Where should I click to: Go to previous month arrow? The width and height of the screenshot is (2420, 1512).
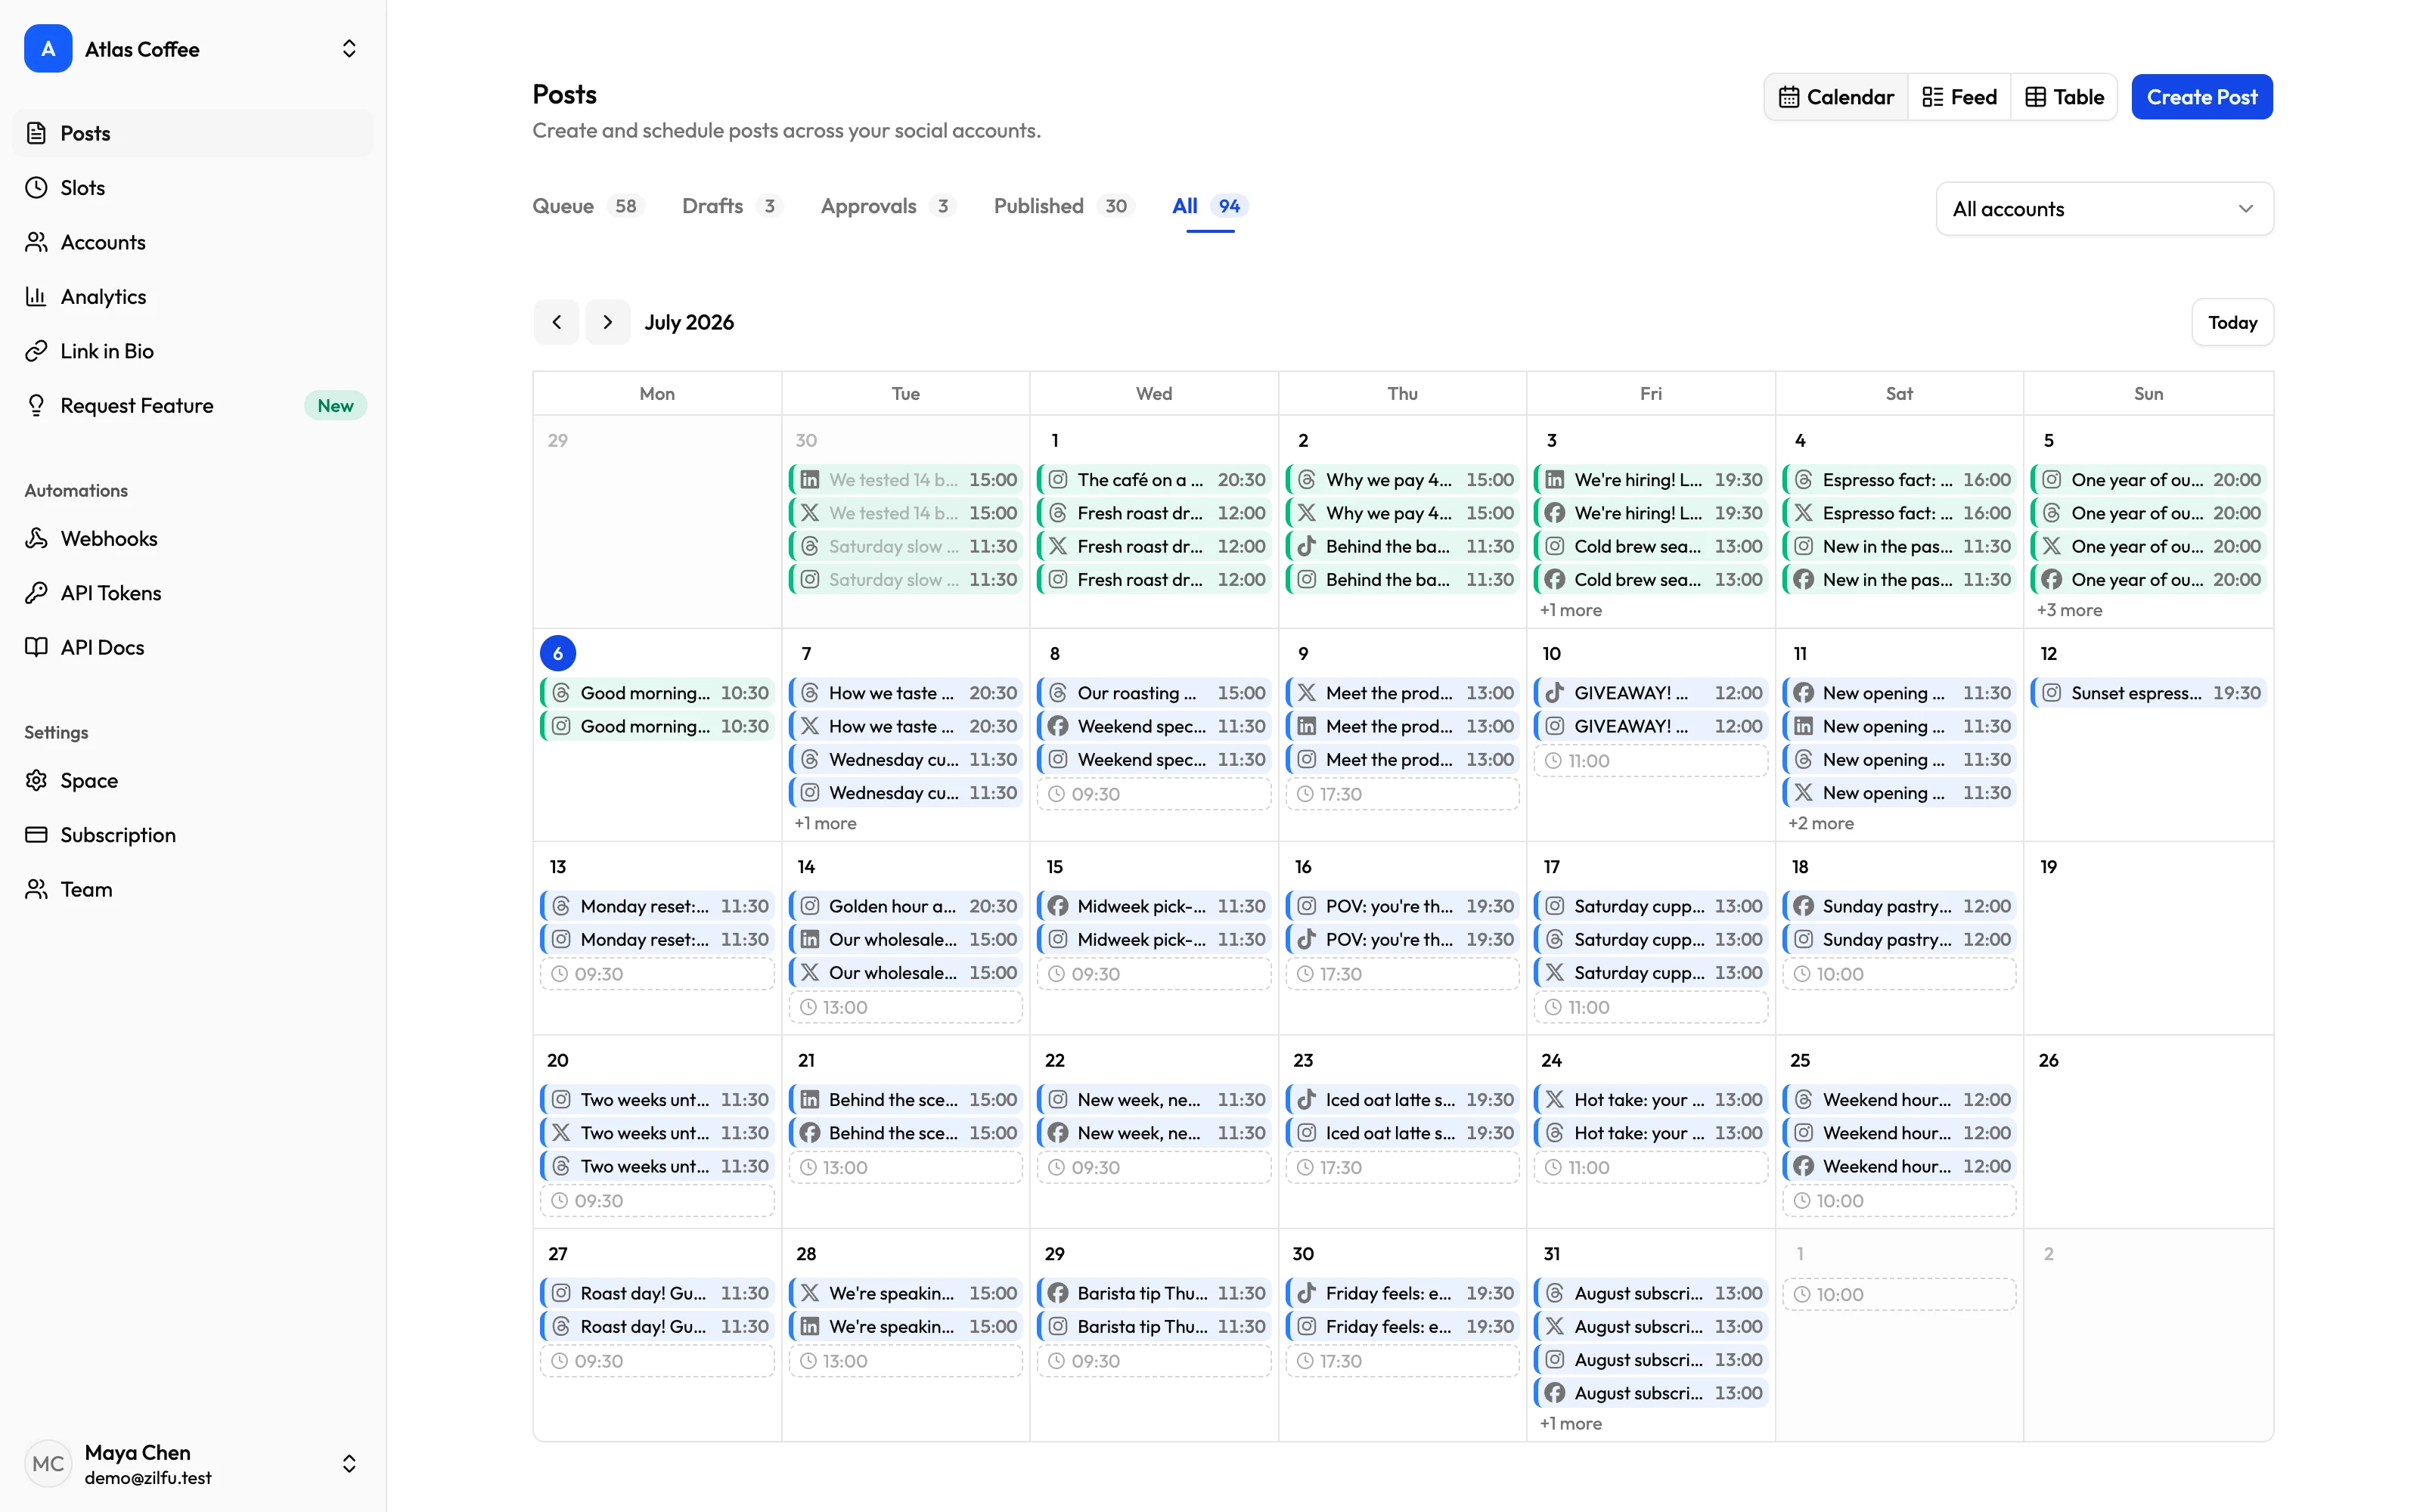tap(556, 322)
